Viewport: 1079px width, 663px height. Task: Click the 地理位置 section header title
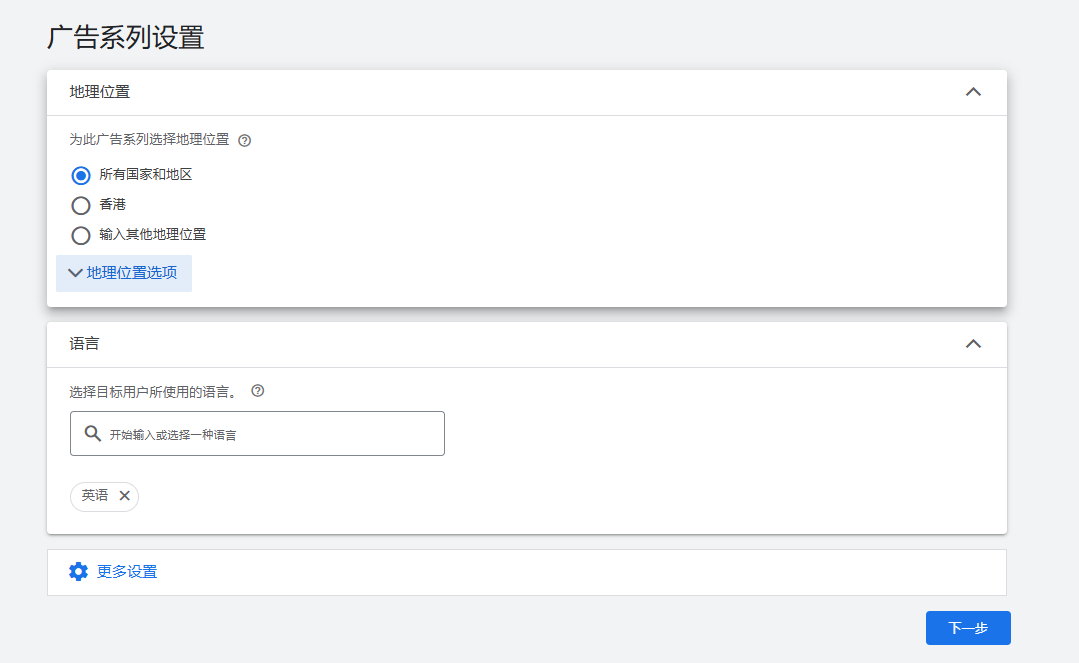pyautogui.click(x=100, y=92)
